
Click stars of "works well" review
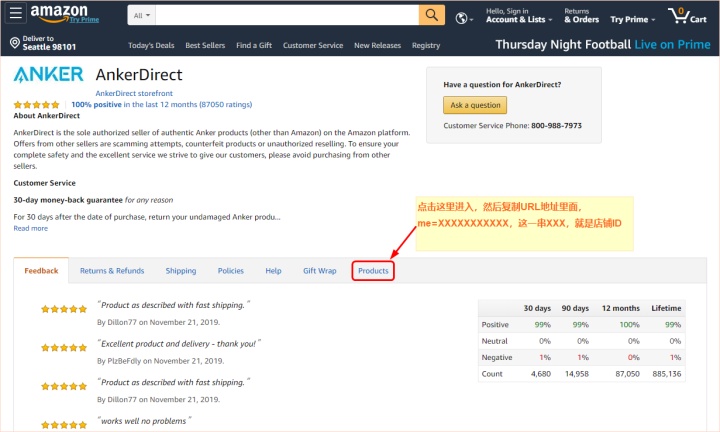64,425
